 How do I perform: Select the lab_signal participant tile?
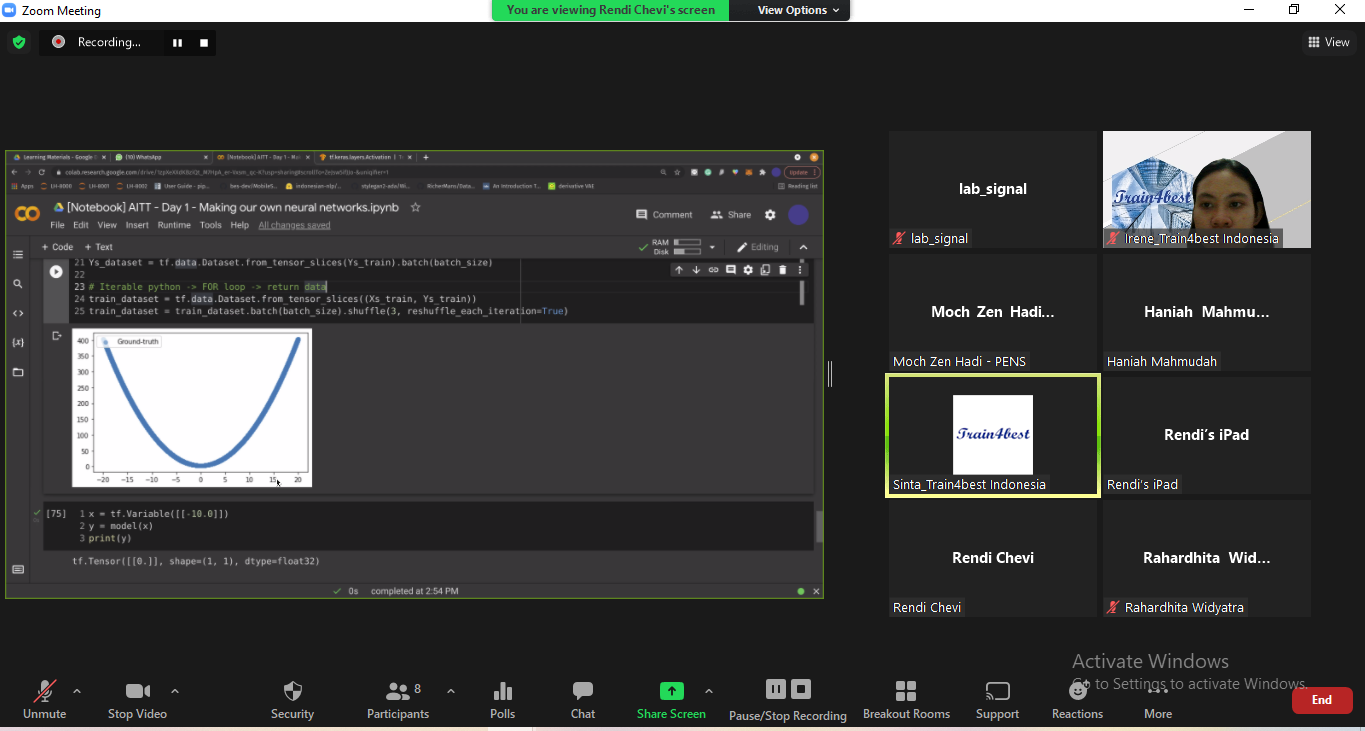(993, 189)
